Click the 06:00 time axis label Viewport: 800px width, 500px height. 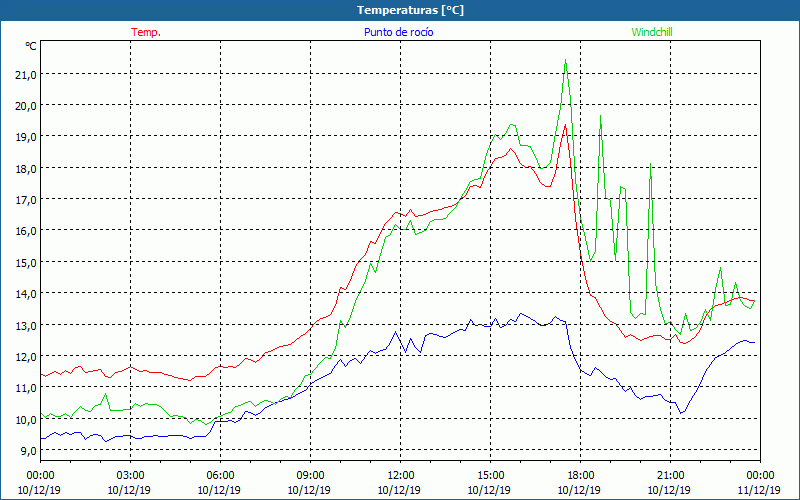tap(220, 476)
